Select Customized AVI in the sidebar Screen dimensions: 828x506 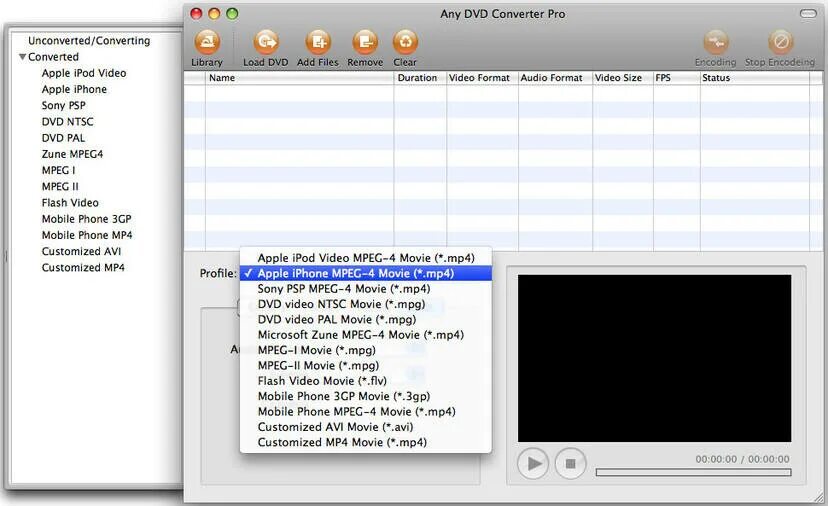(81, 251)
